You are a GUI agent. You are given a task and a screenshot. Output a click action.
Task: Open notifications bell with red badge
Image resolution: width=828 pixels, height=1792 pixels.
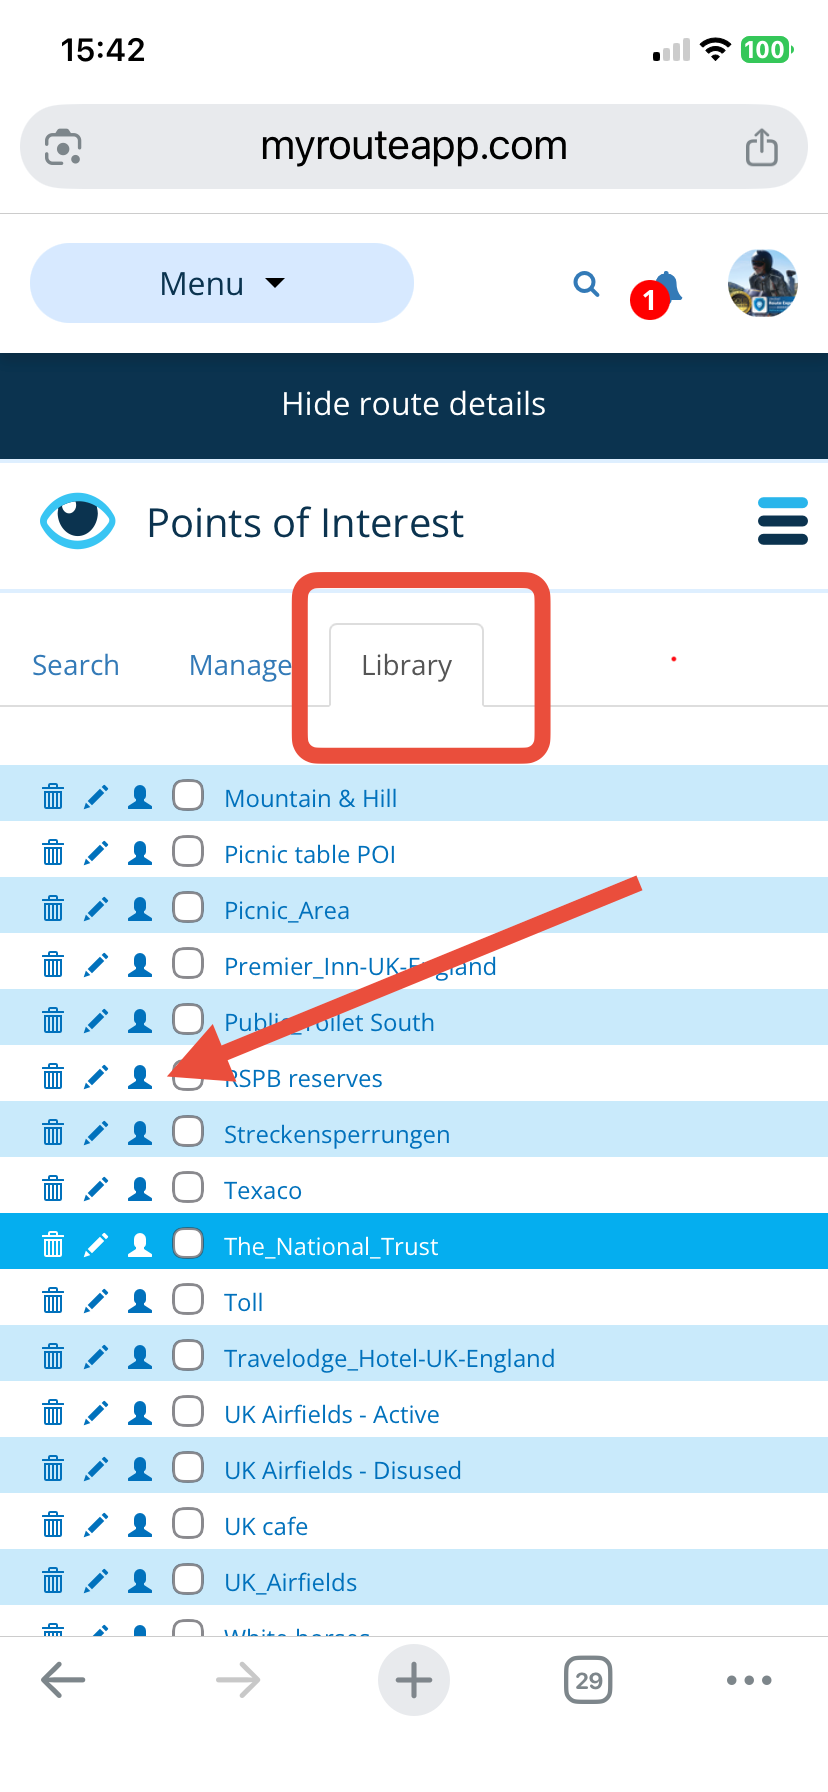pos(662,290)
